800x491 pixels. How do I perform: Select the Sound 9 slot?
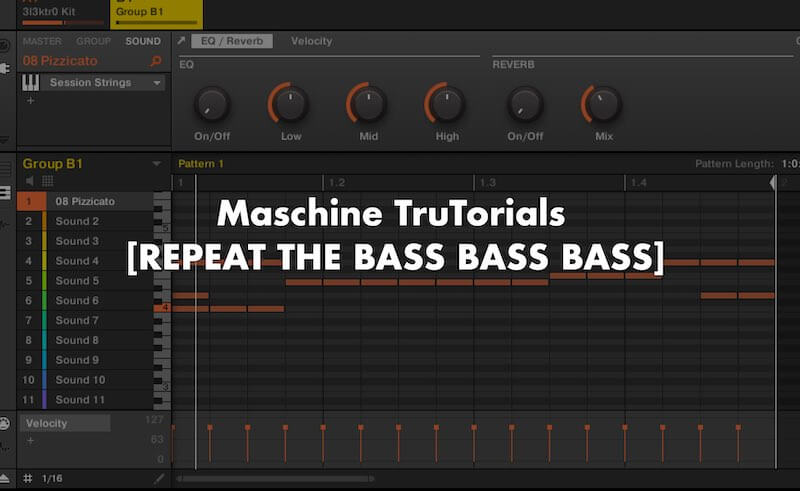[x=85, y=360]
